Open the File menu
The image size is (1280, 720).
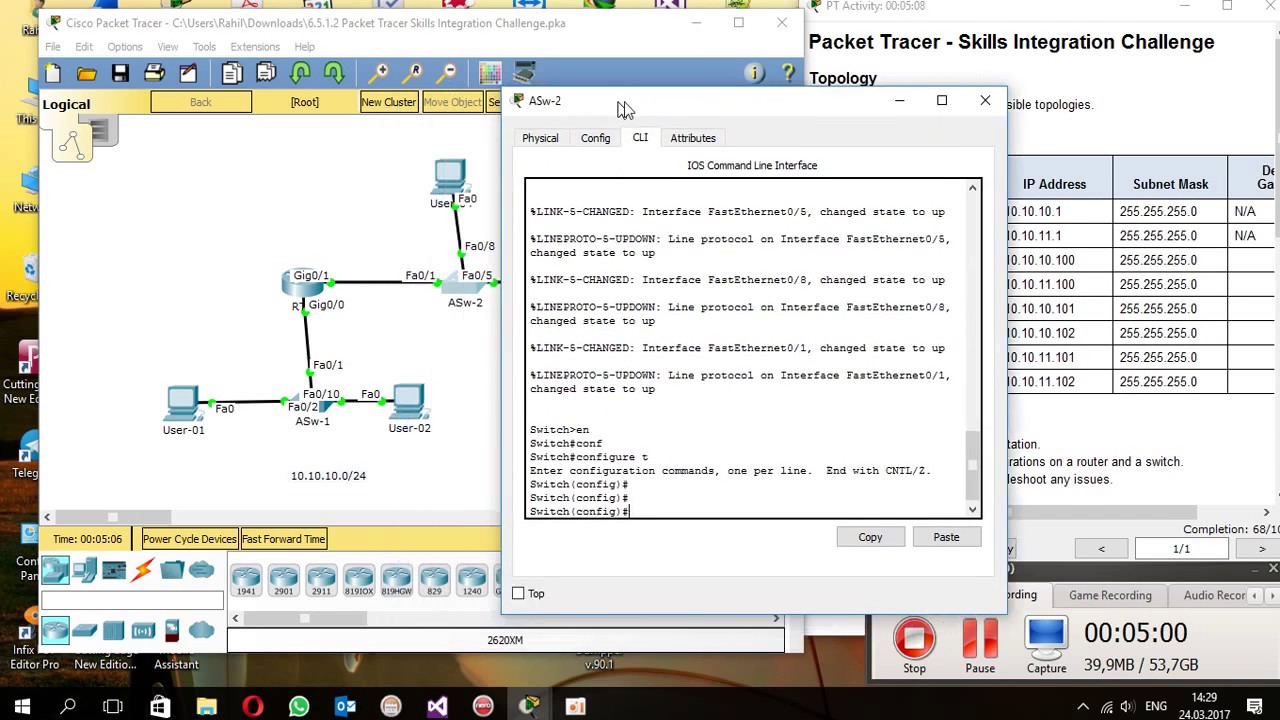53,46
